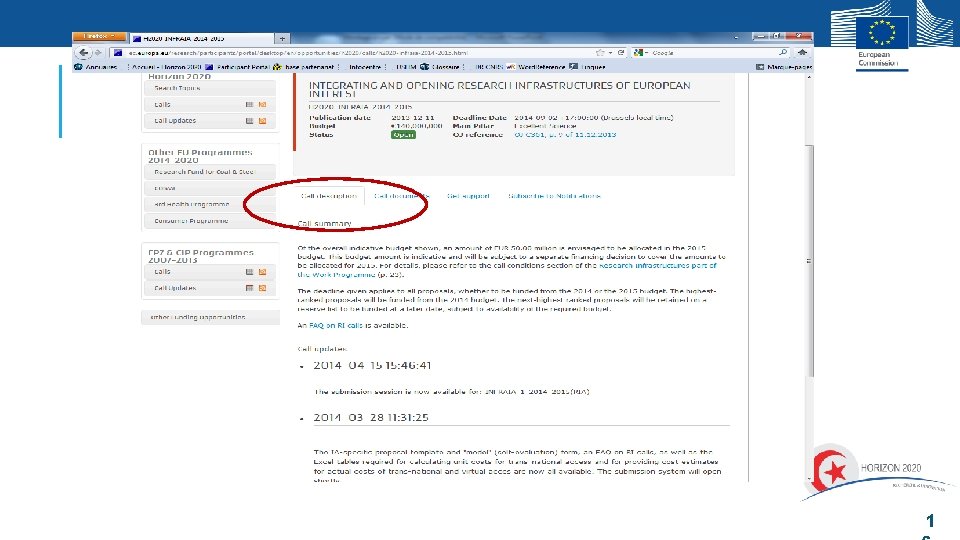
Task: Click the RSS icon beside FP7 Calls
Action: (262, 272)
